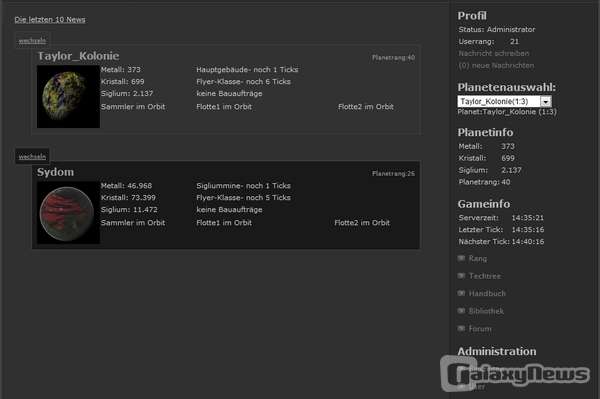This screenshot has height=399, width=600.
Task: Click the icon beside Bibliothek
Action: 461,311
